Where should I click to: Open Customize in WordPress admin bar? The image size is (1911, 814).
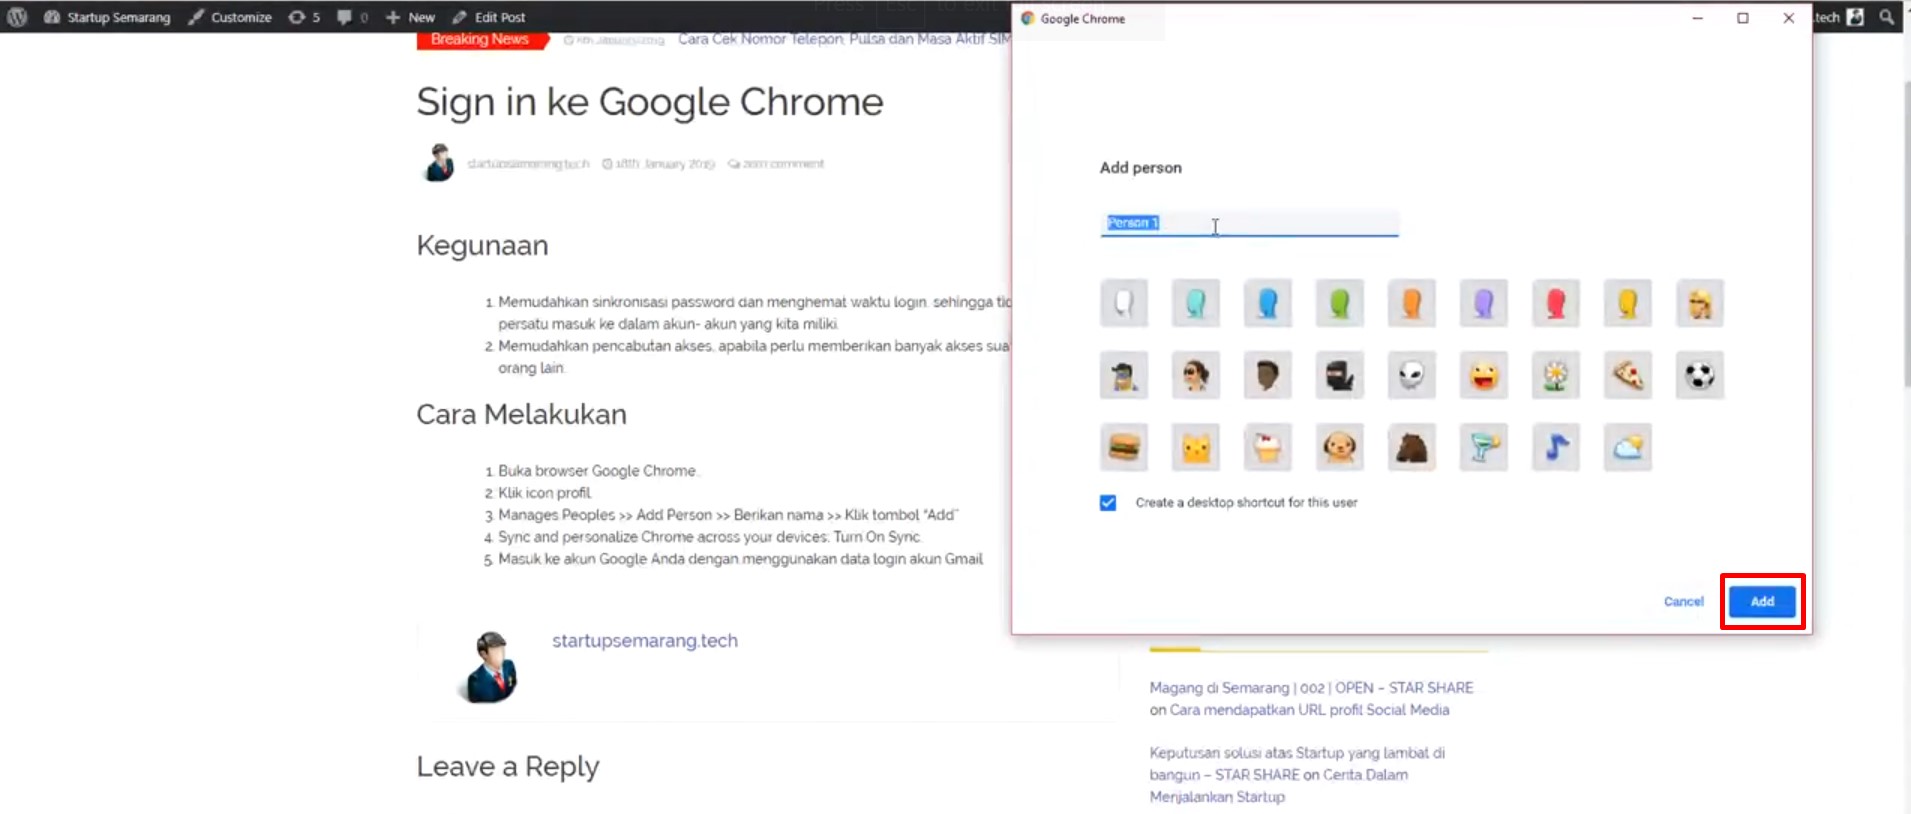[x=230, y=17]
